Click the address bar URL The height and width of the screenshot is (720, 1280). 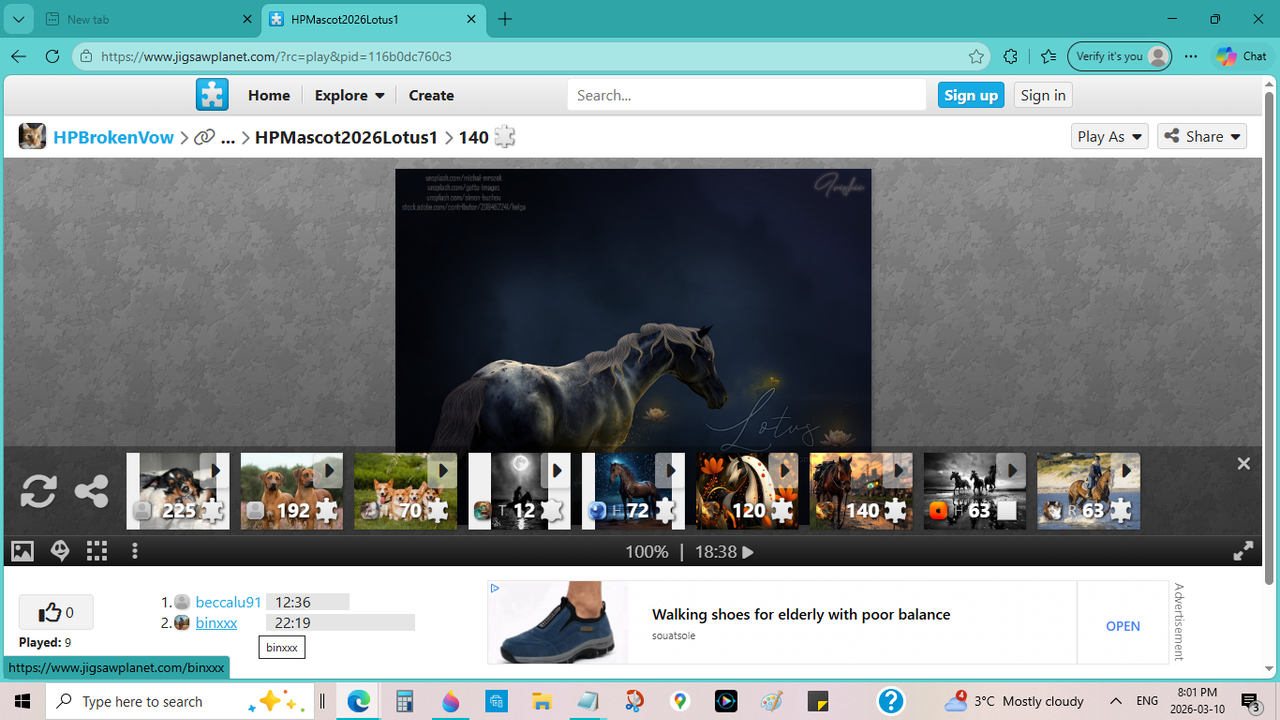tap(276, 57)
